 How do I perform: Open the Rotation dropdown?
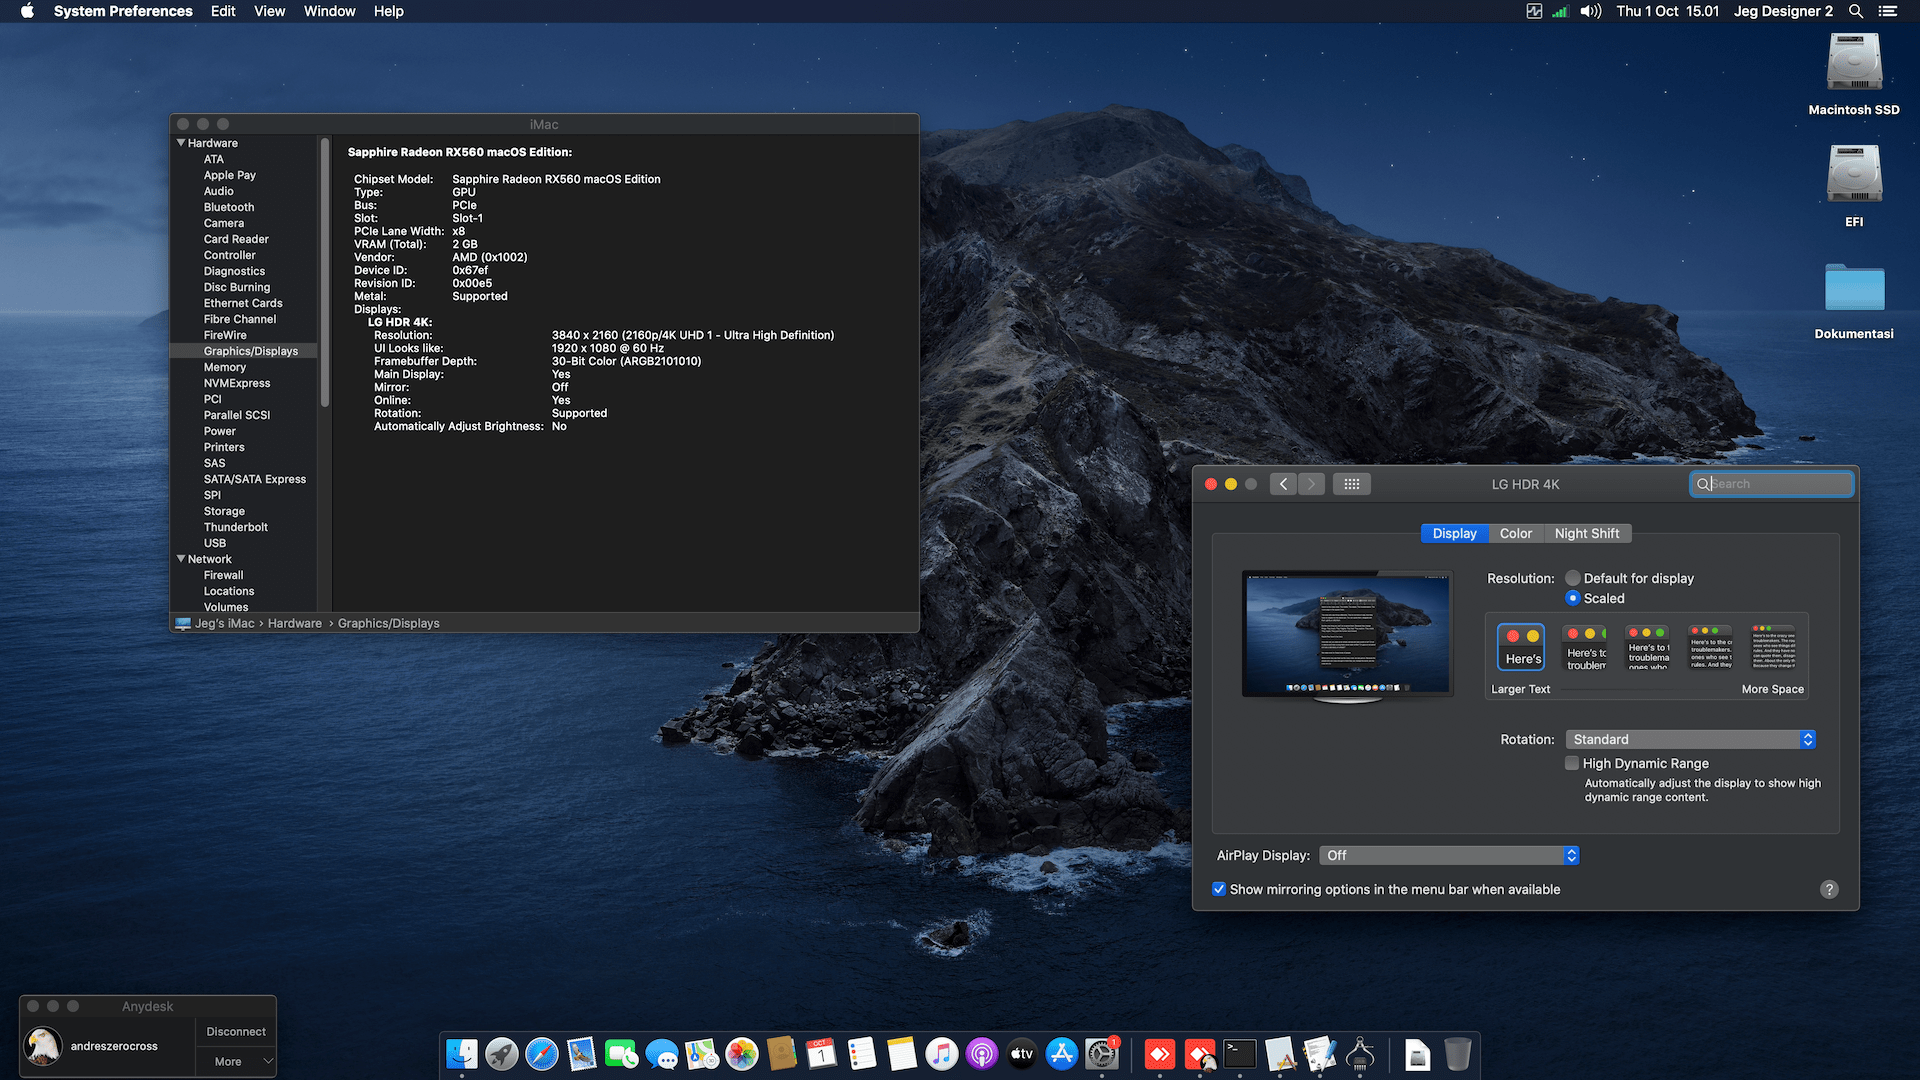point(1690,739)
